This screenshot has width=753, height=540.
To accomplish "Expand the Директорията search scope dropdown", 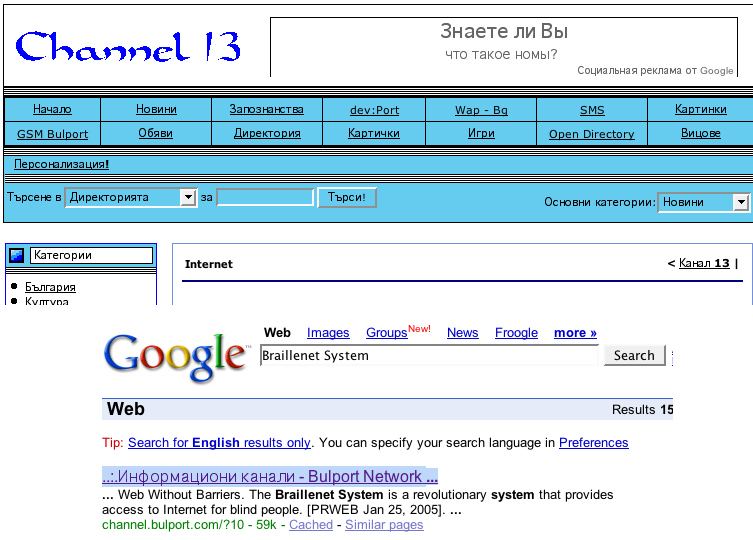I will [131, 197].
